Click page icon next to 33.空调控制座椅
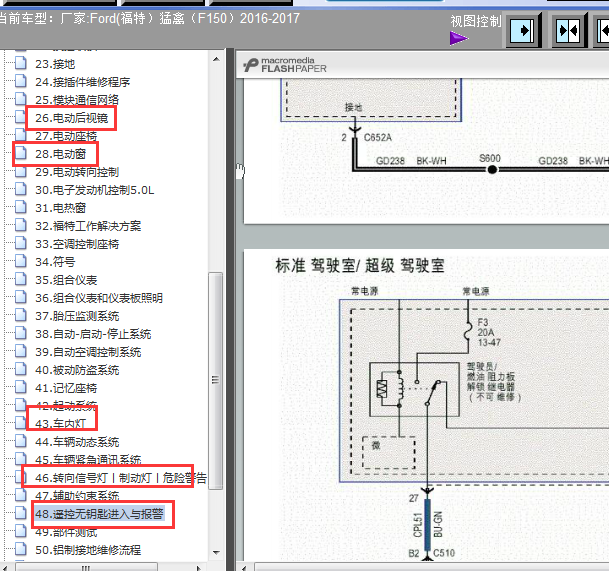 pyautogui.click(x=21, y=243)
